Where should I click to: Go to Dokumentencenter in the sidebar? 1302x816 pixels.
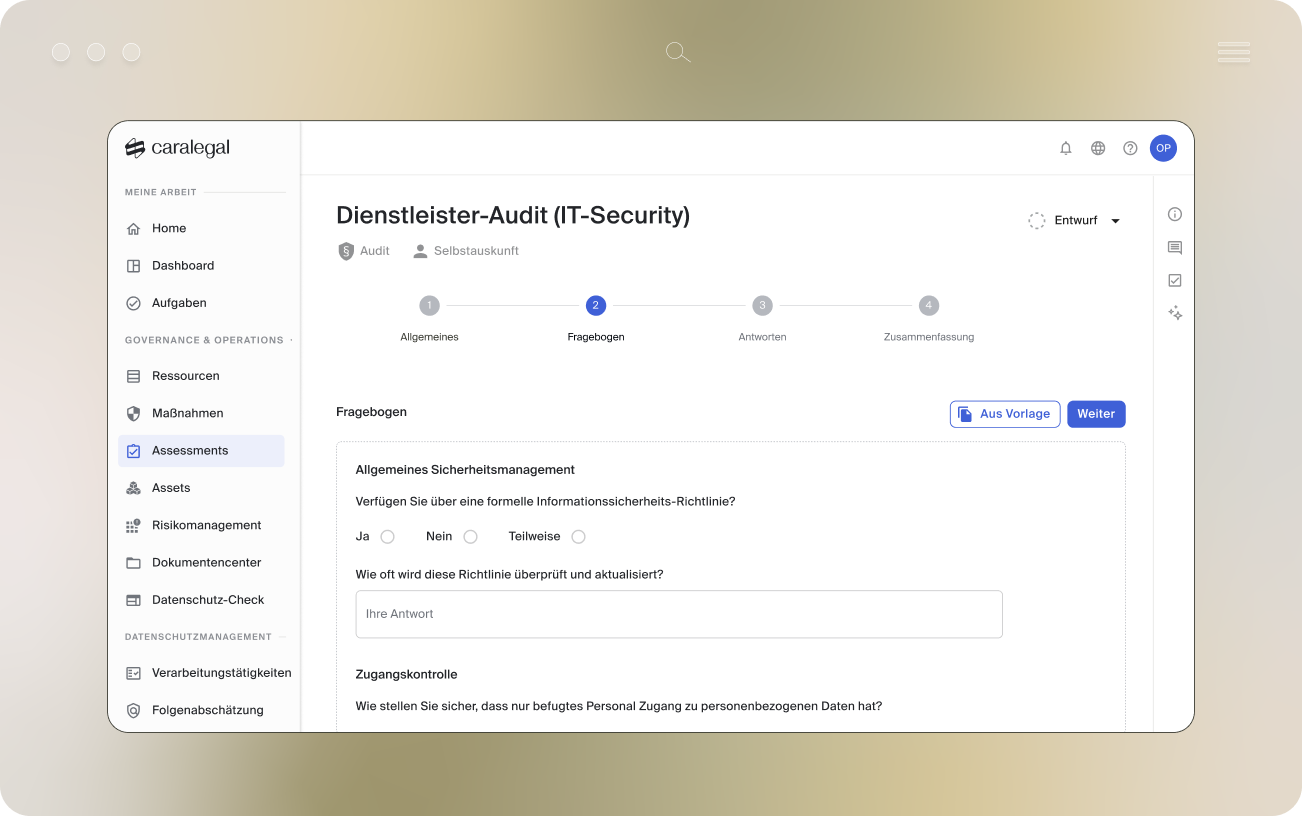[x=206, y=562]
